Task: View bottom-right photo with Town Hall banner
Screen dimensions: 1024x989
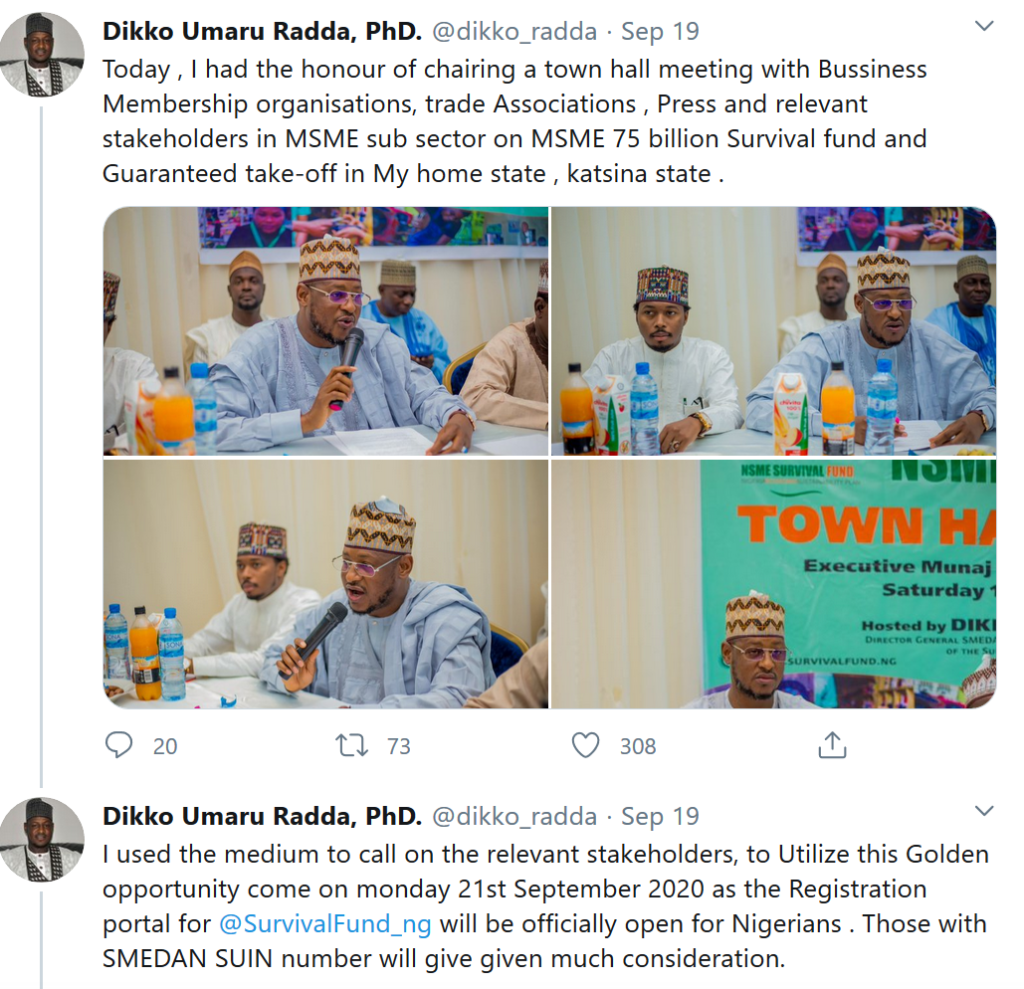Action: [x=773, y=584]
